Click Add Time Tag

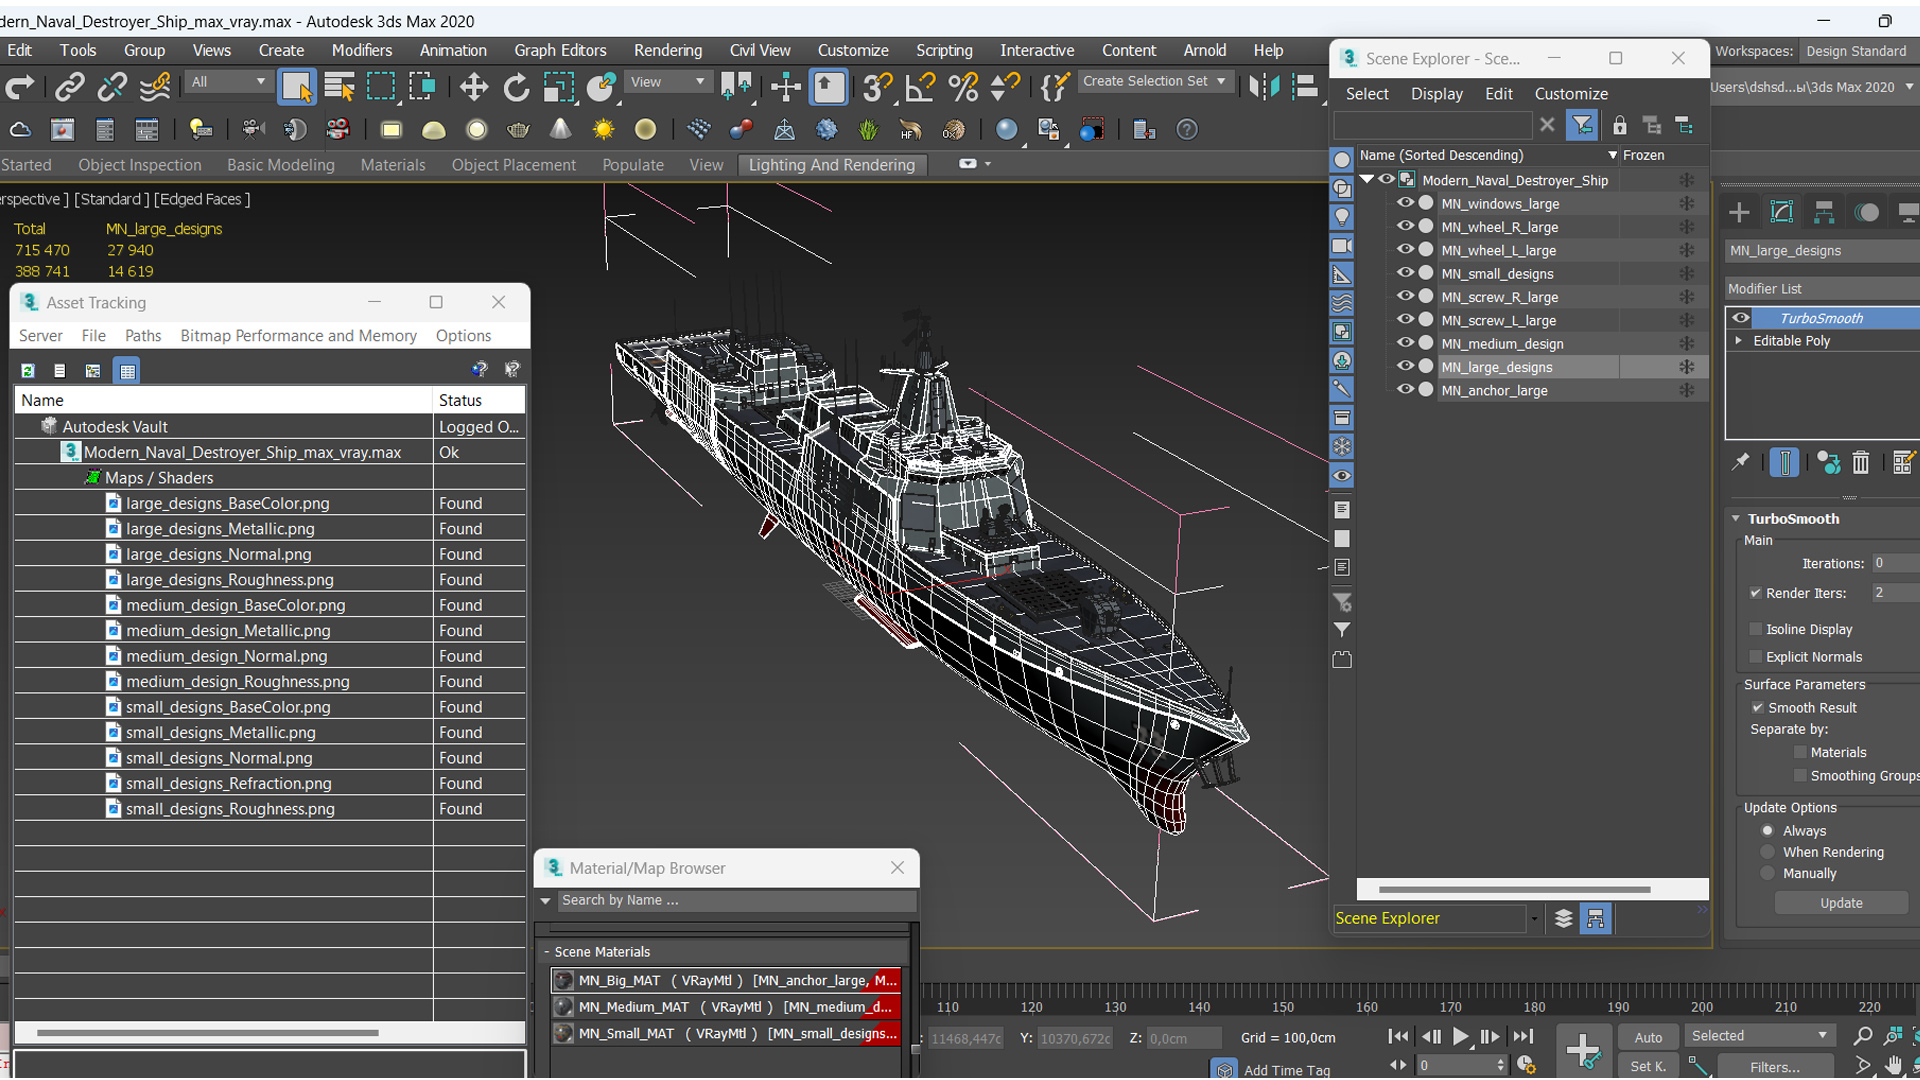(1286, 1070)
